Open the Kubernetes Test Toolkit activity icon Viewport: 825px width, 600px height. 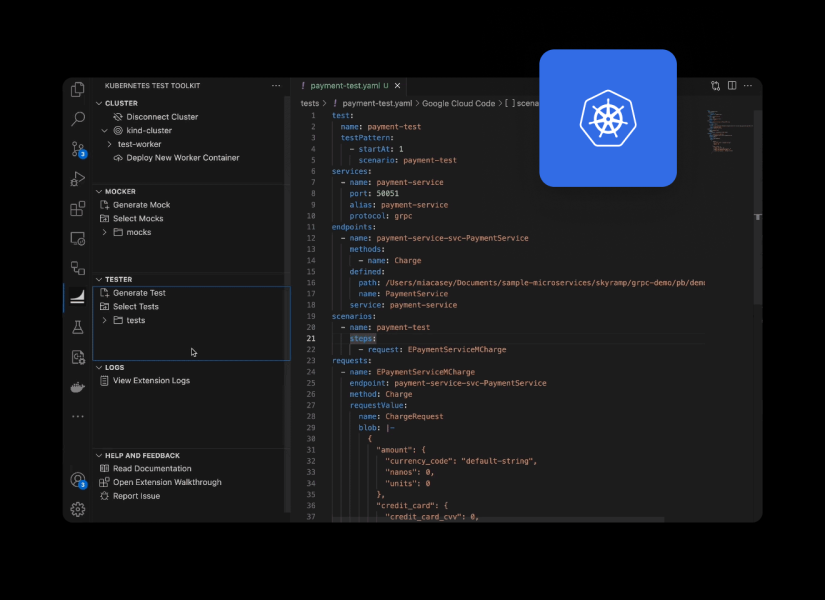tap(77, 297)
